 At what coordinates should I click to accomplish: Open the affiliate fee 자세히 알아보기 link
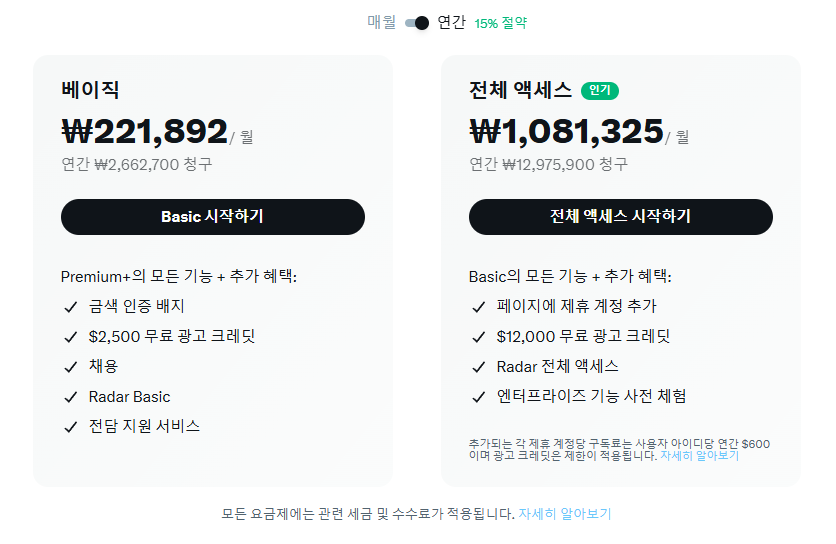[x=699, y=455]
